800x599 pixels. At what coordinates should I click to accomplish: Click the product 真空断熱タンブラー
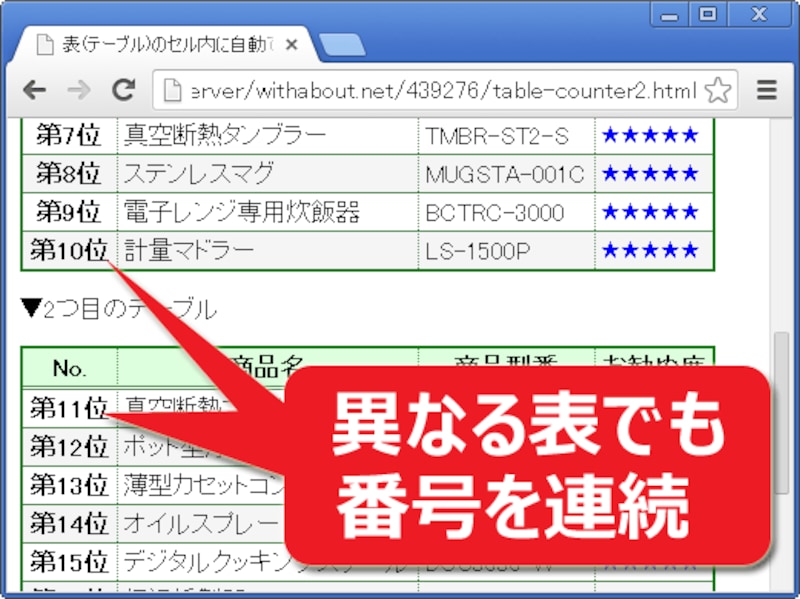click(x=225, y=136)
